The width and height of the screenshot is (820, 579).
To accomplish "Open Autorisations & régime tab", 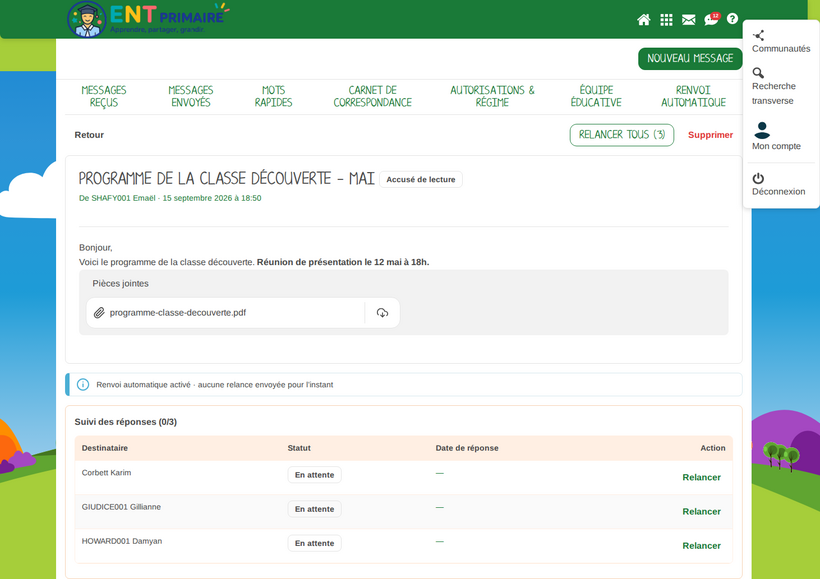I will [x=492, y=96].
